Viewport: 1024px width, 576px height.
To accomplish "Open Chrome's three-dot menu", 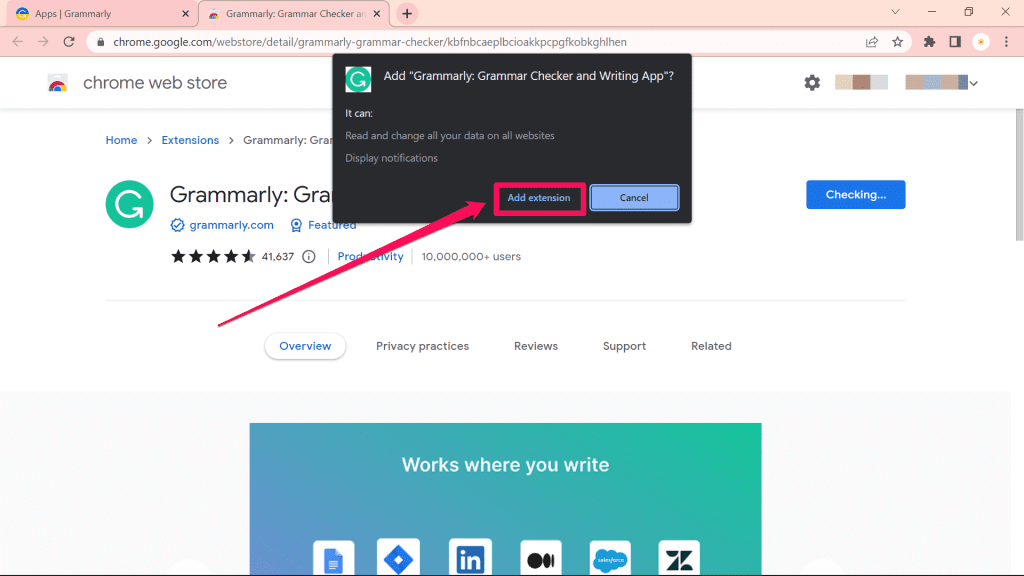I will click(1005, 43).
